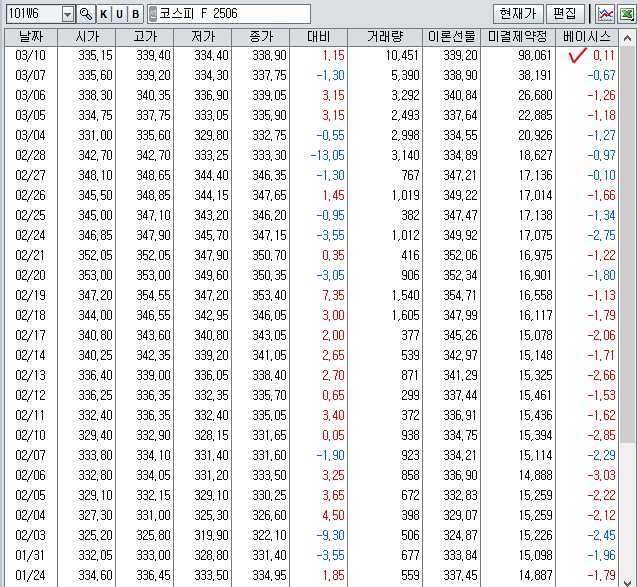Expand the 101W6 code dropdown arrow
The width and height of the screenshot is (638, 587).
tap(67, 14)
